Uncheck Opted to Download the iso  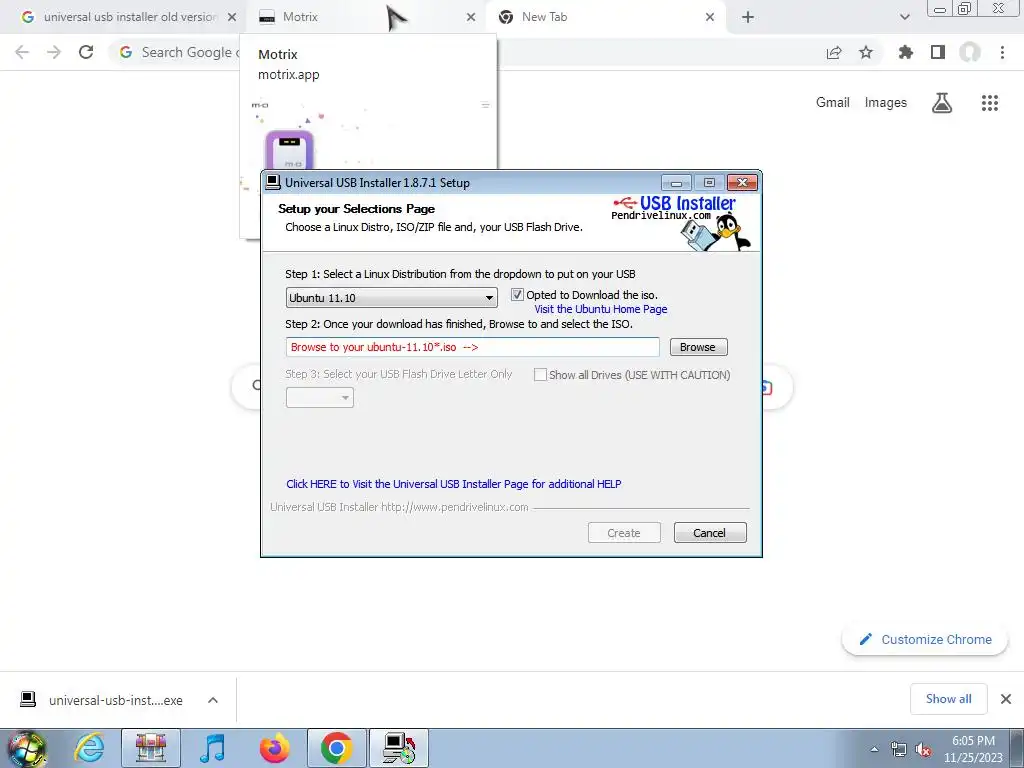tap(517, 295)
